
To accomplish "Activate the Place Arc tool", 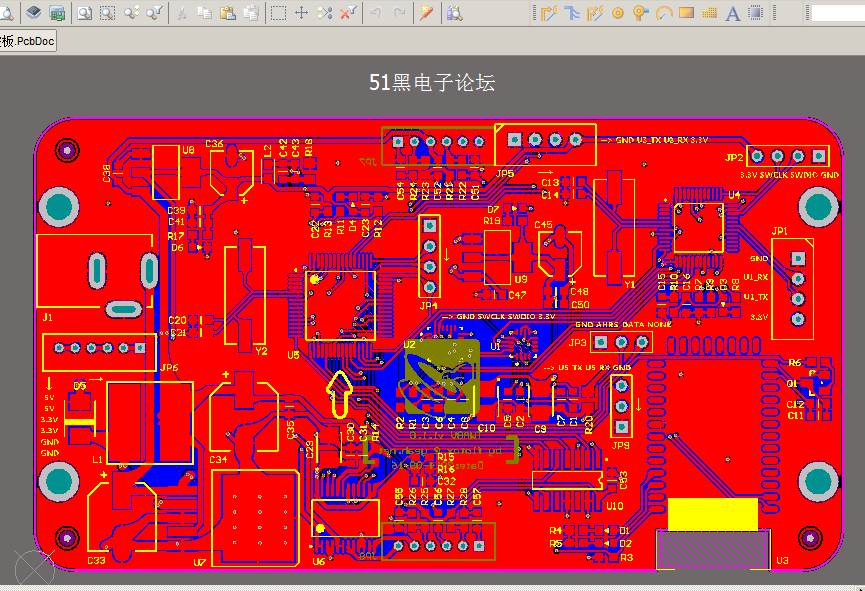I will [x=664, y=13].
